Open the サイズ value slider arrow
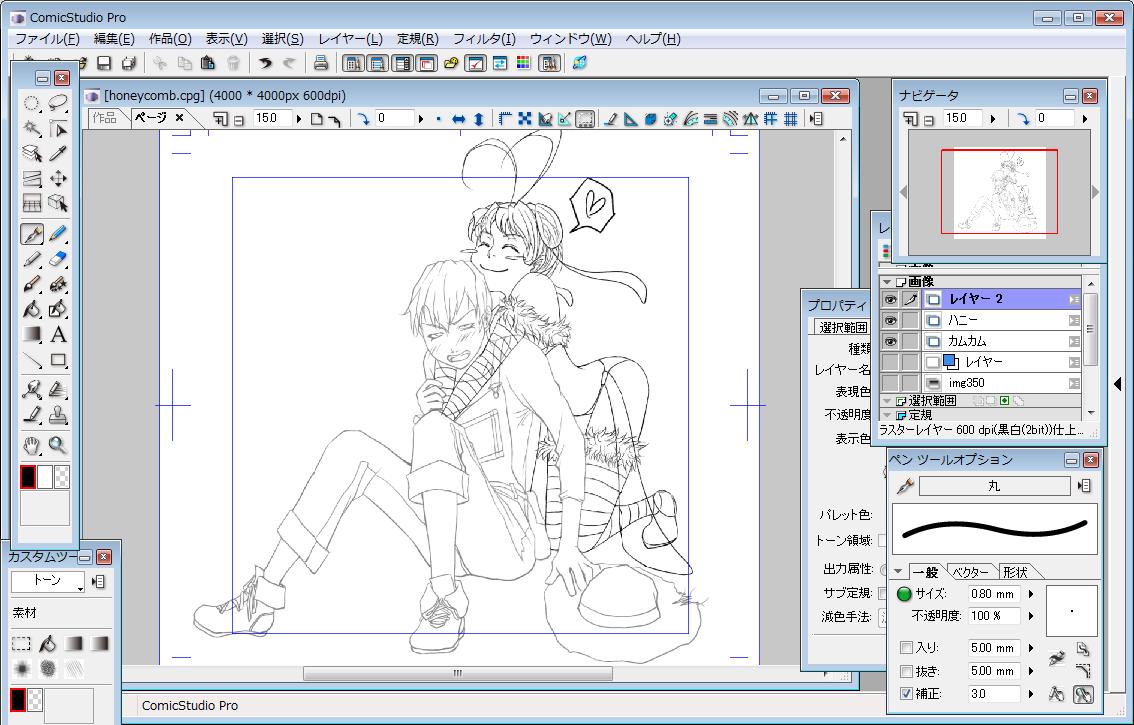The width and height of the screenshot is (1134, 725). [x=1030, y=594]
